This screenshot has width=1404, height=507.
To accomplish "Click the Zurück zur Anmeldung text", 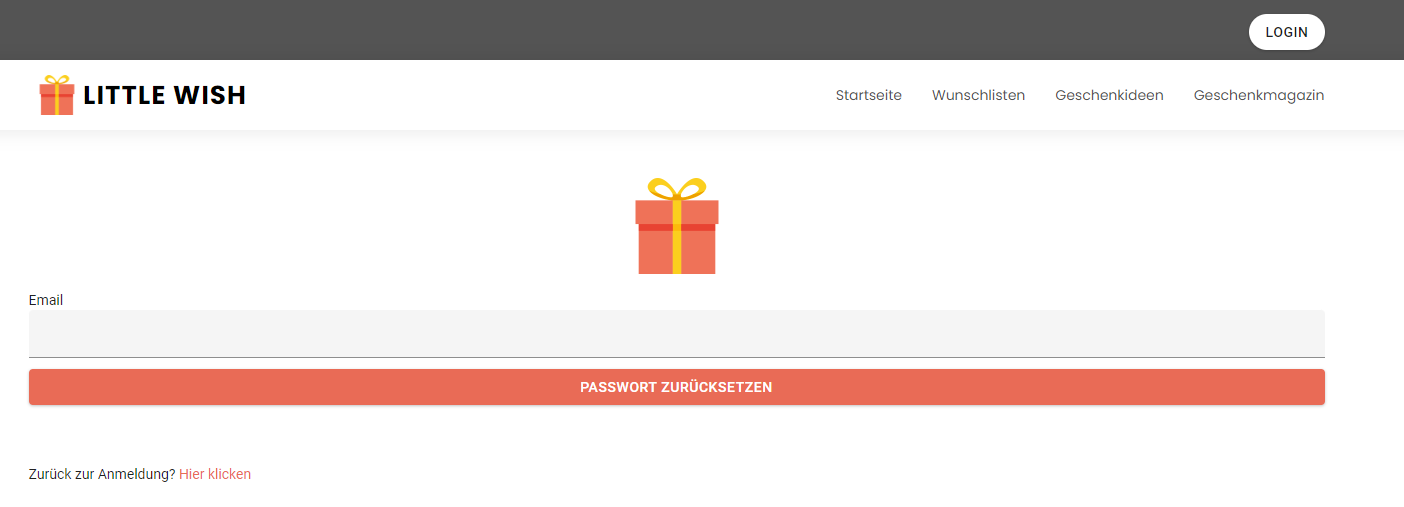I will pos(102,474).
